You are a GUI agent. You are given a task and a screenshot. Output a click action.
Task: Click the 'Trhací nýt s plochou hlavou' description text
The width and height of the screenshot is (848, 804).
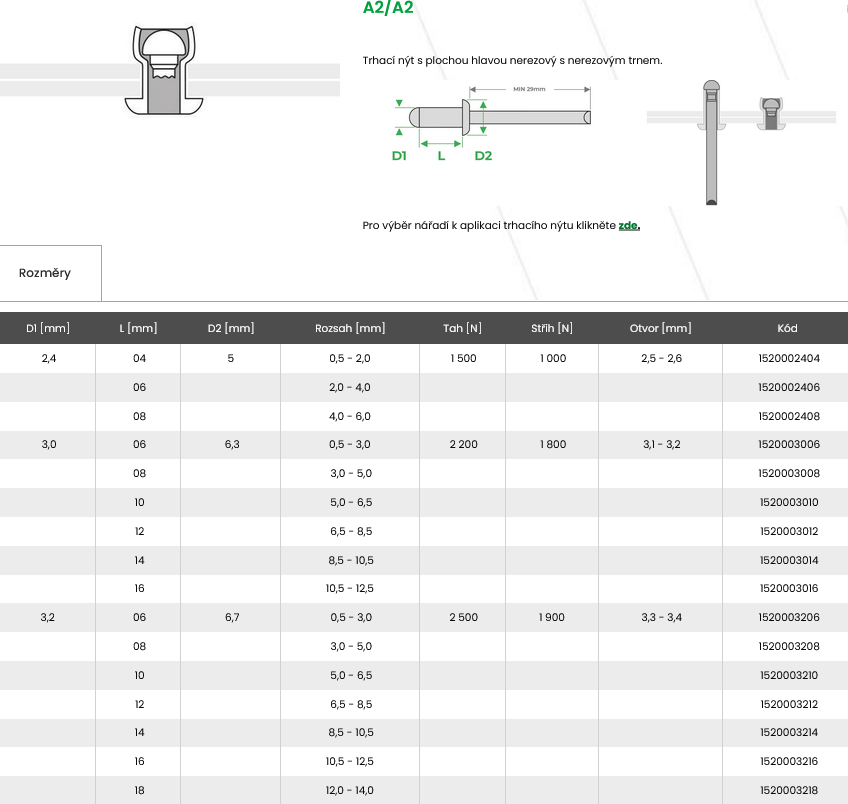512,61
